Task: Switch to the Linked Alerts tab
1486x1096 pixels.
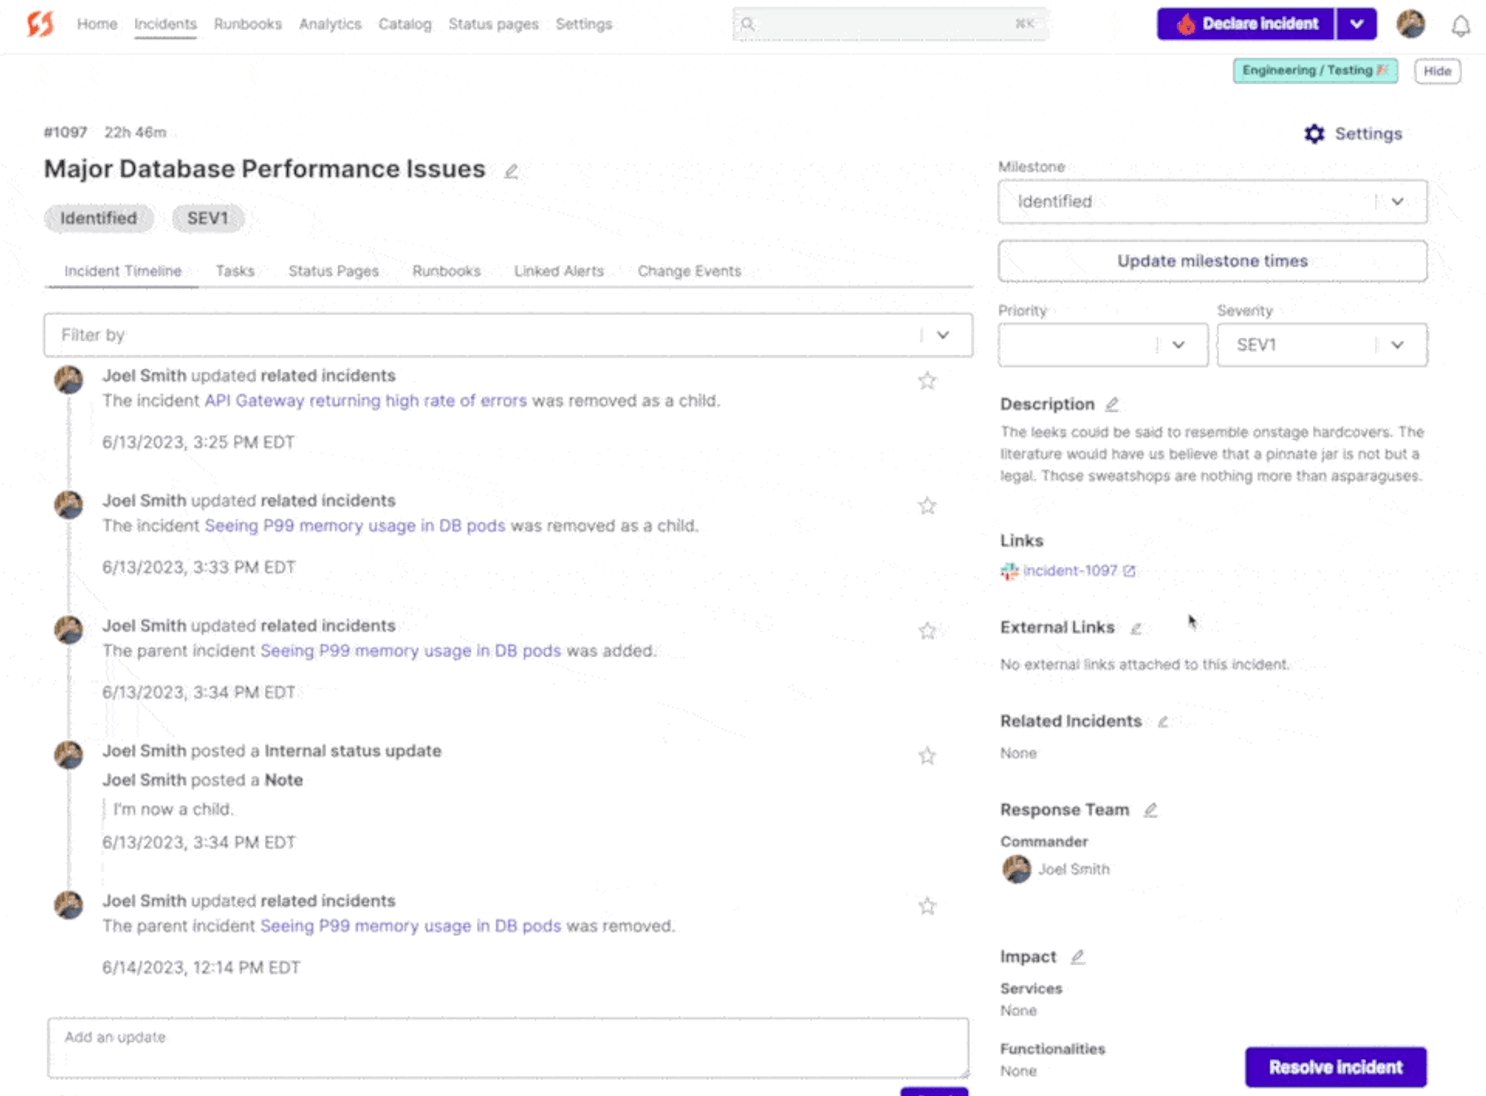Action: pos(559,271)
